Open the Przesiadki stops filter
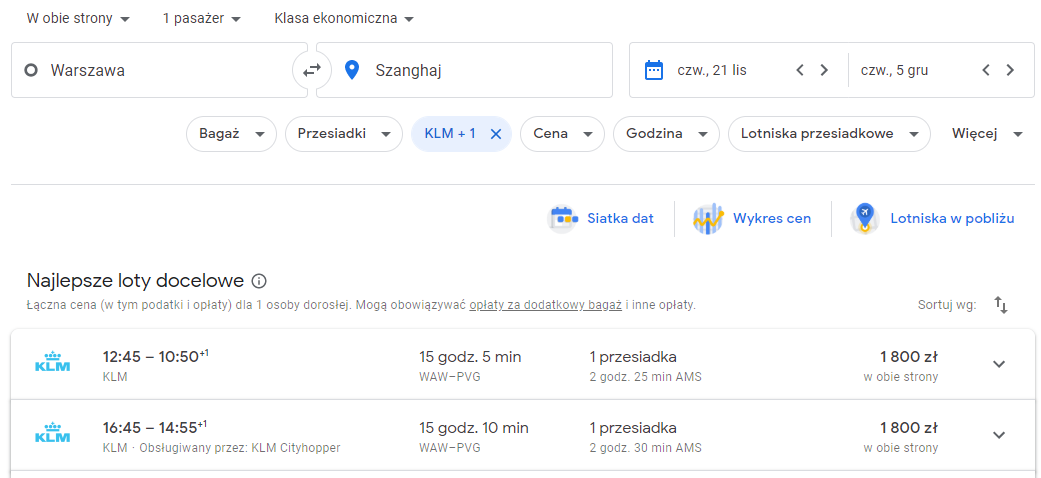1041x478 pixels. [344, 134]
